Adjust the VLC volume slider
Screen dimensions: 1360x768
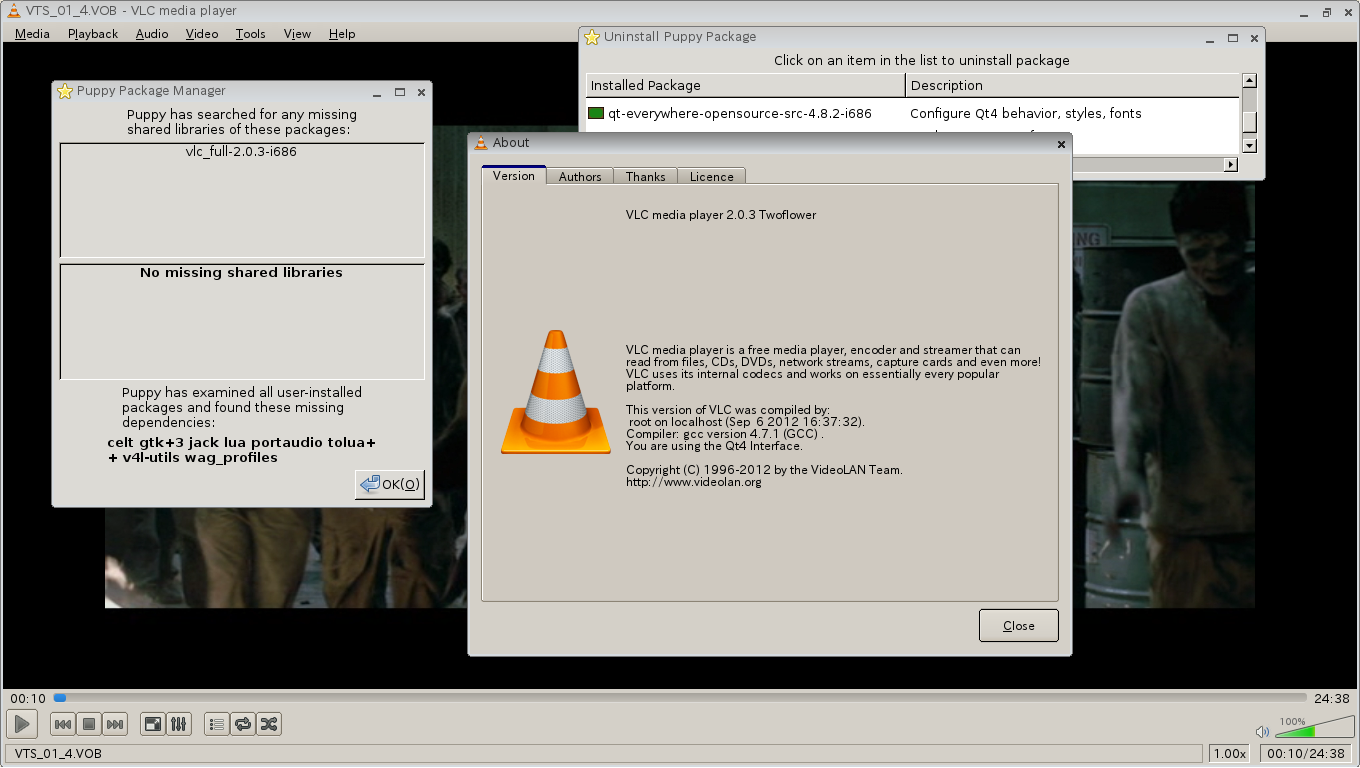[x=1314, y=728]
